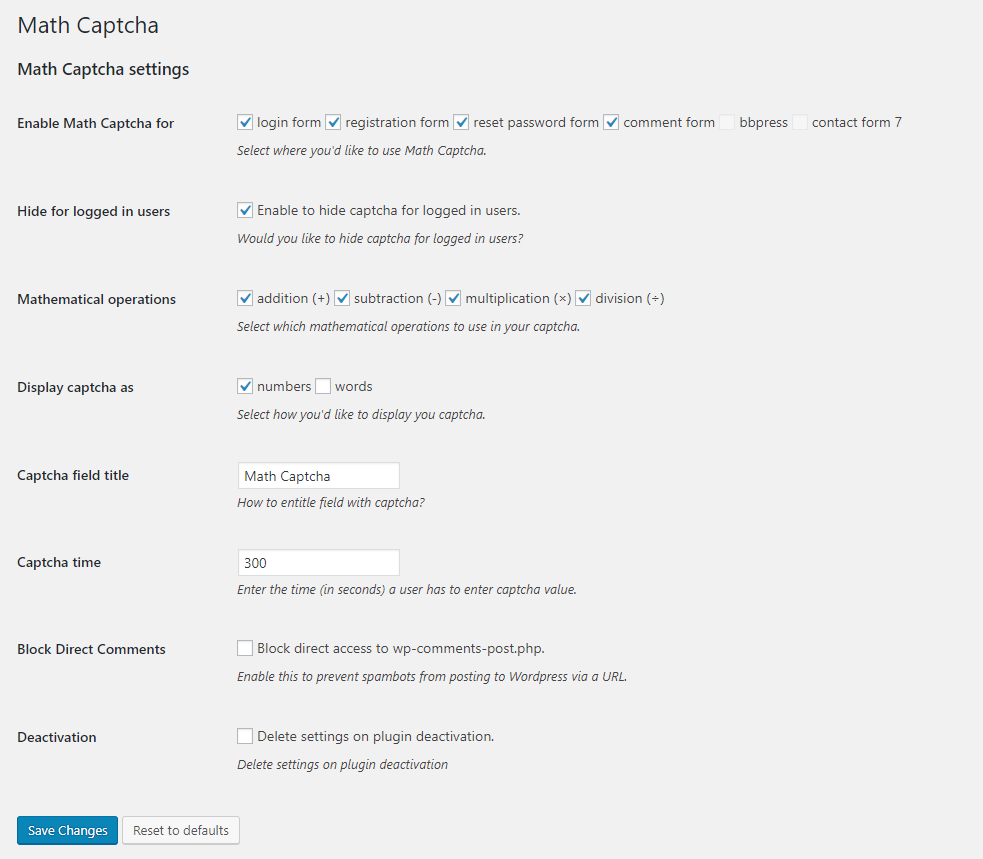The image size is (983, 859).
Task: Toggle hide captcha for logged in users
Action: pos(245,210)
